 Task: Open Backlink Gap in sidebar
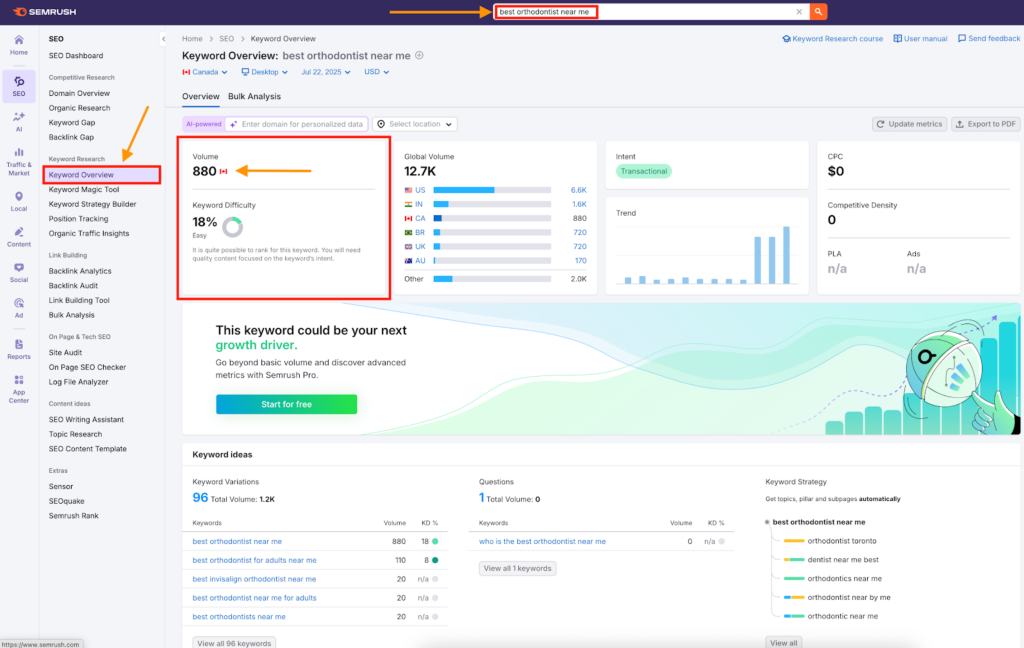pos(71,137)
